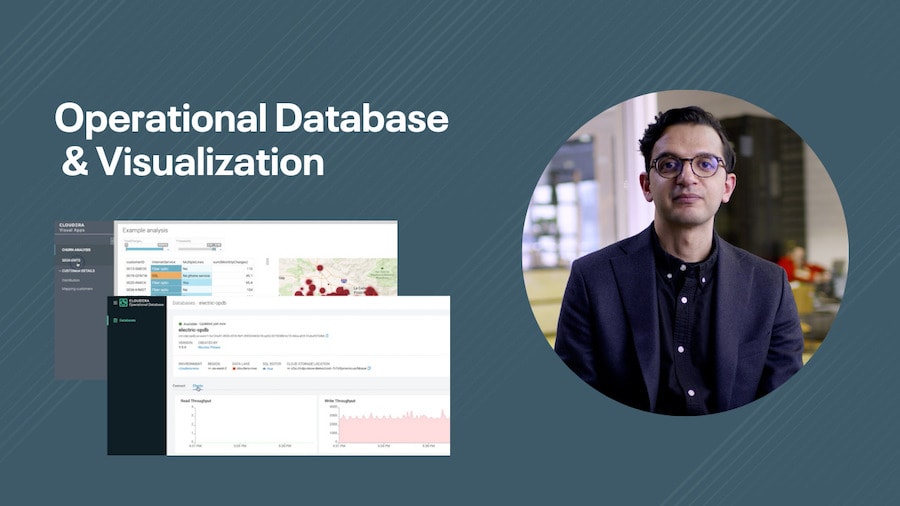Expand the Customer Details section
The height and width of the screenshot is (506, 900).
(x=80, y=270)
